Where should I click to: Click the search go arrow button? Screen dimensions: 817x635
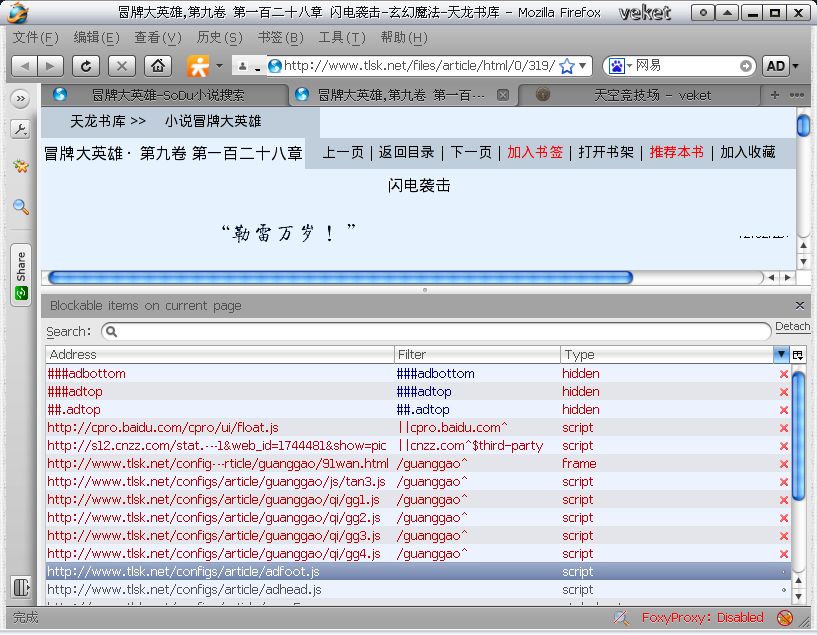pos(746,66)
